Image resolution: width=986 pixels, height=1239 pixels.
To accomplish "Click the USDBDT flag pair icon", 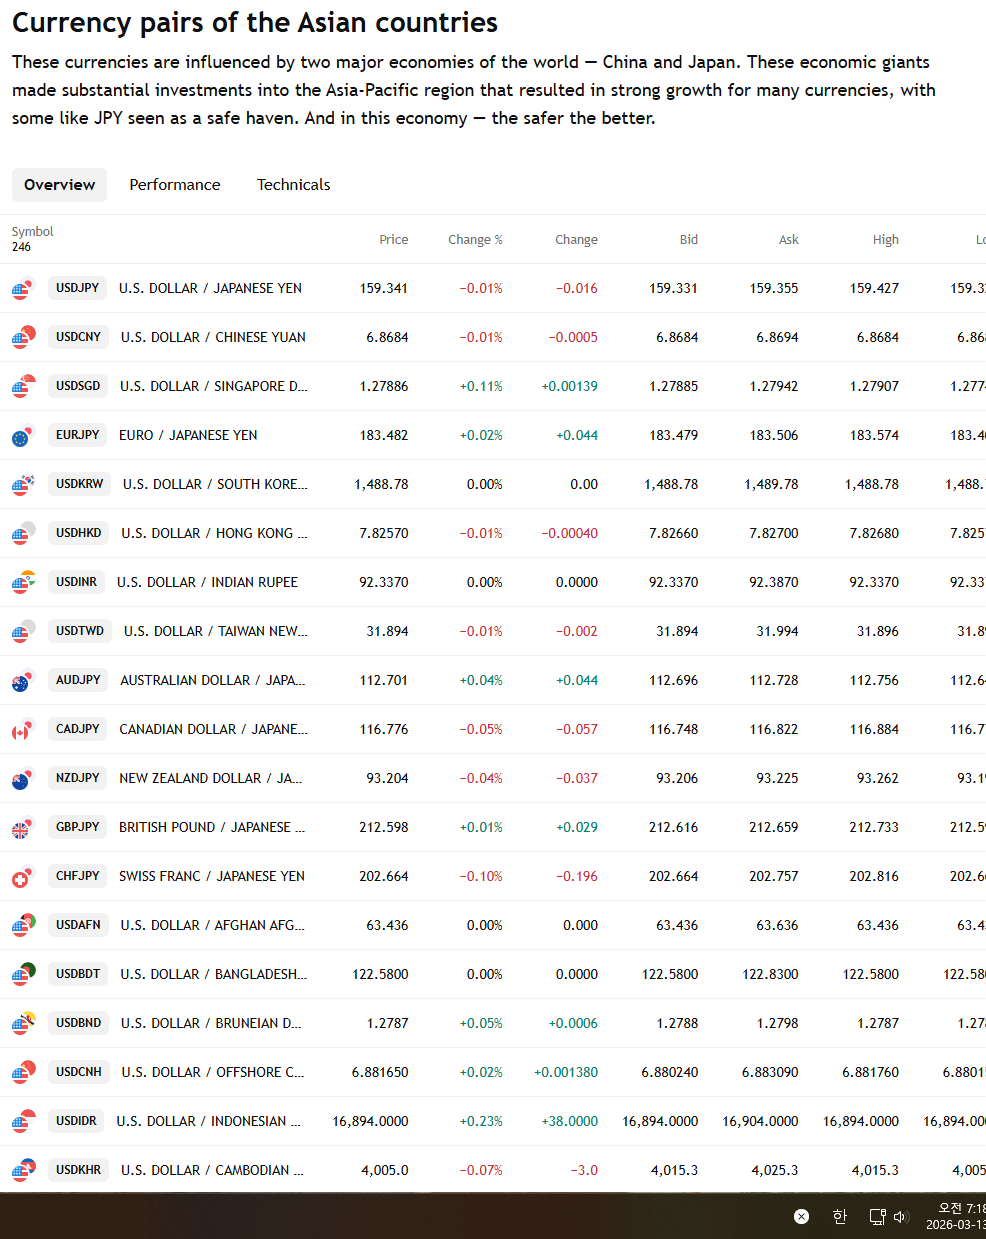I will [x=23, y=974].
